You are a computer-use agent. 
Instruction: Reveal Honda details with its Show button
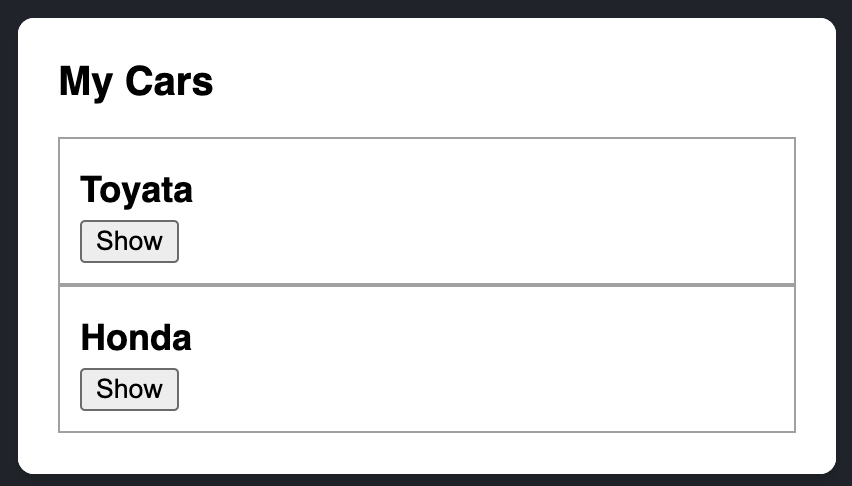[x=129, y=389]
